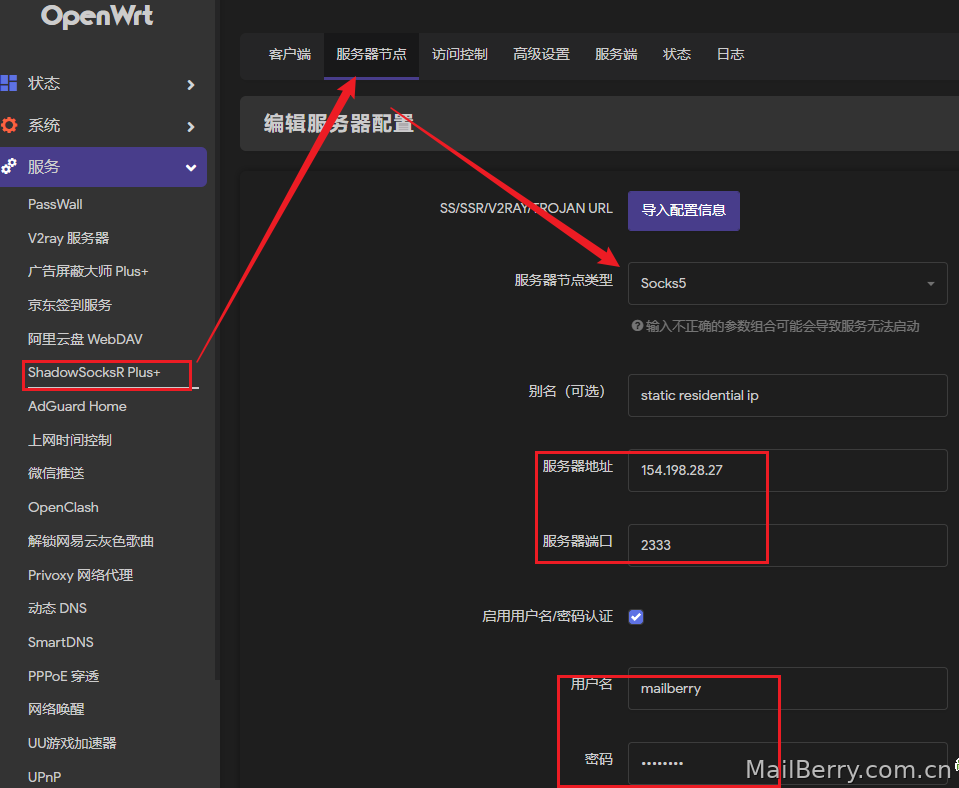
Task: Click the username field mailberry
Action: (x=788, y=688)
